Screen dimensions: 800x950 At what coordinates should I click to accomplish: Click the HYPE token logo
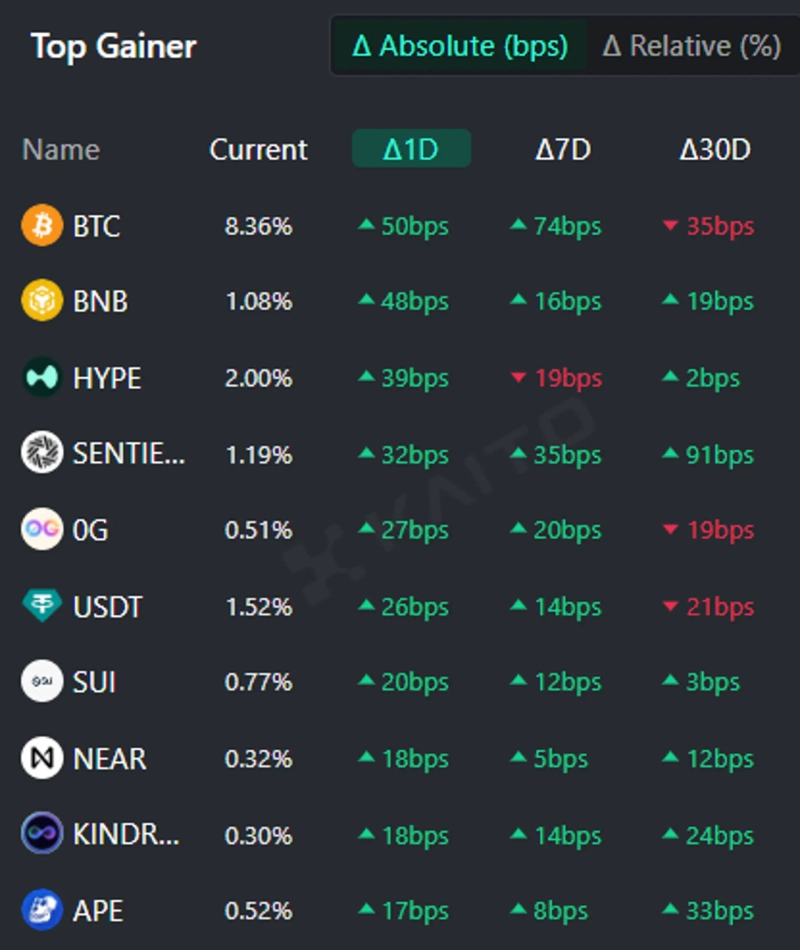[42, 378]
